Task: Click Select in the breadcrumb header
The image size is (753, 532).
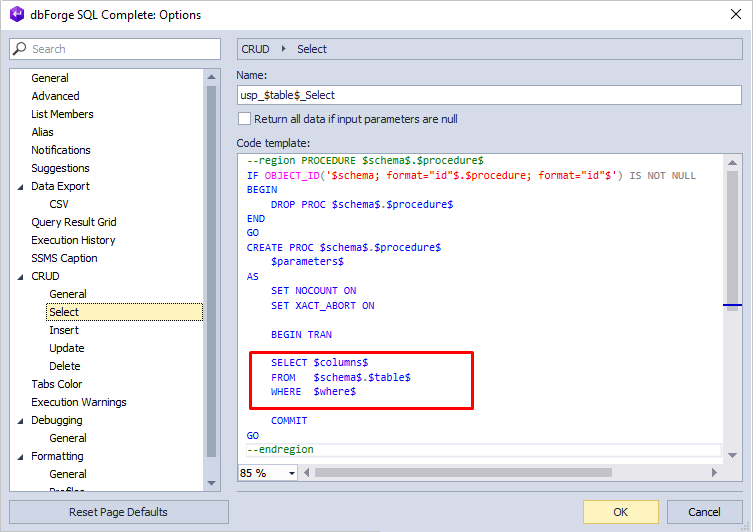Action: [312, 49]
